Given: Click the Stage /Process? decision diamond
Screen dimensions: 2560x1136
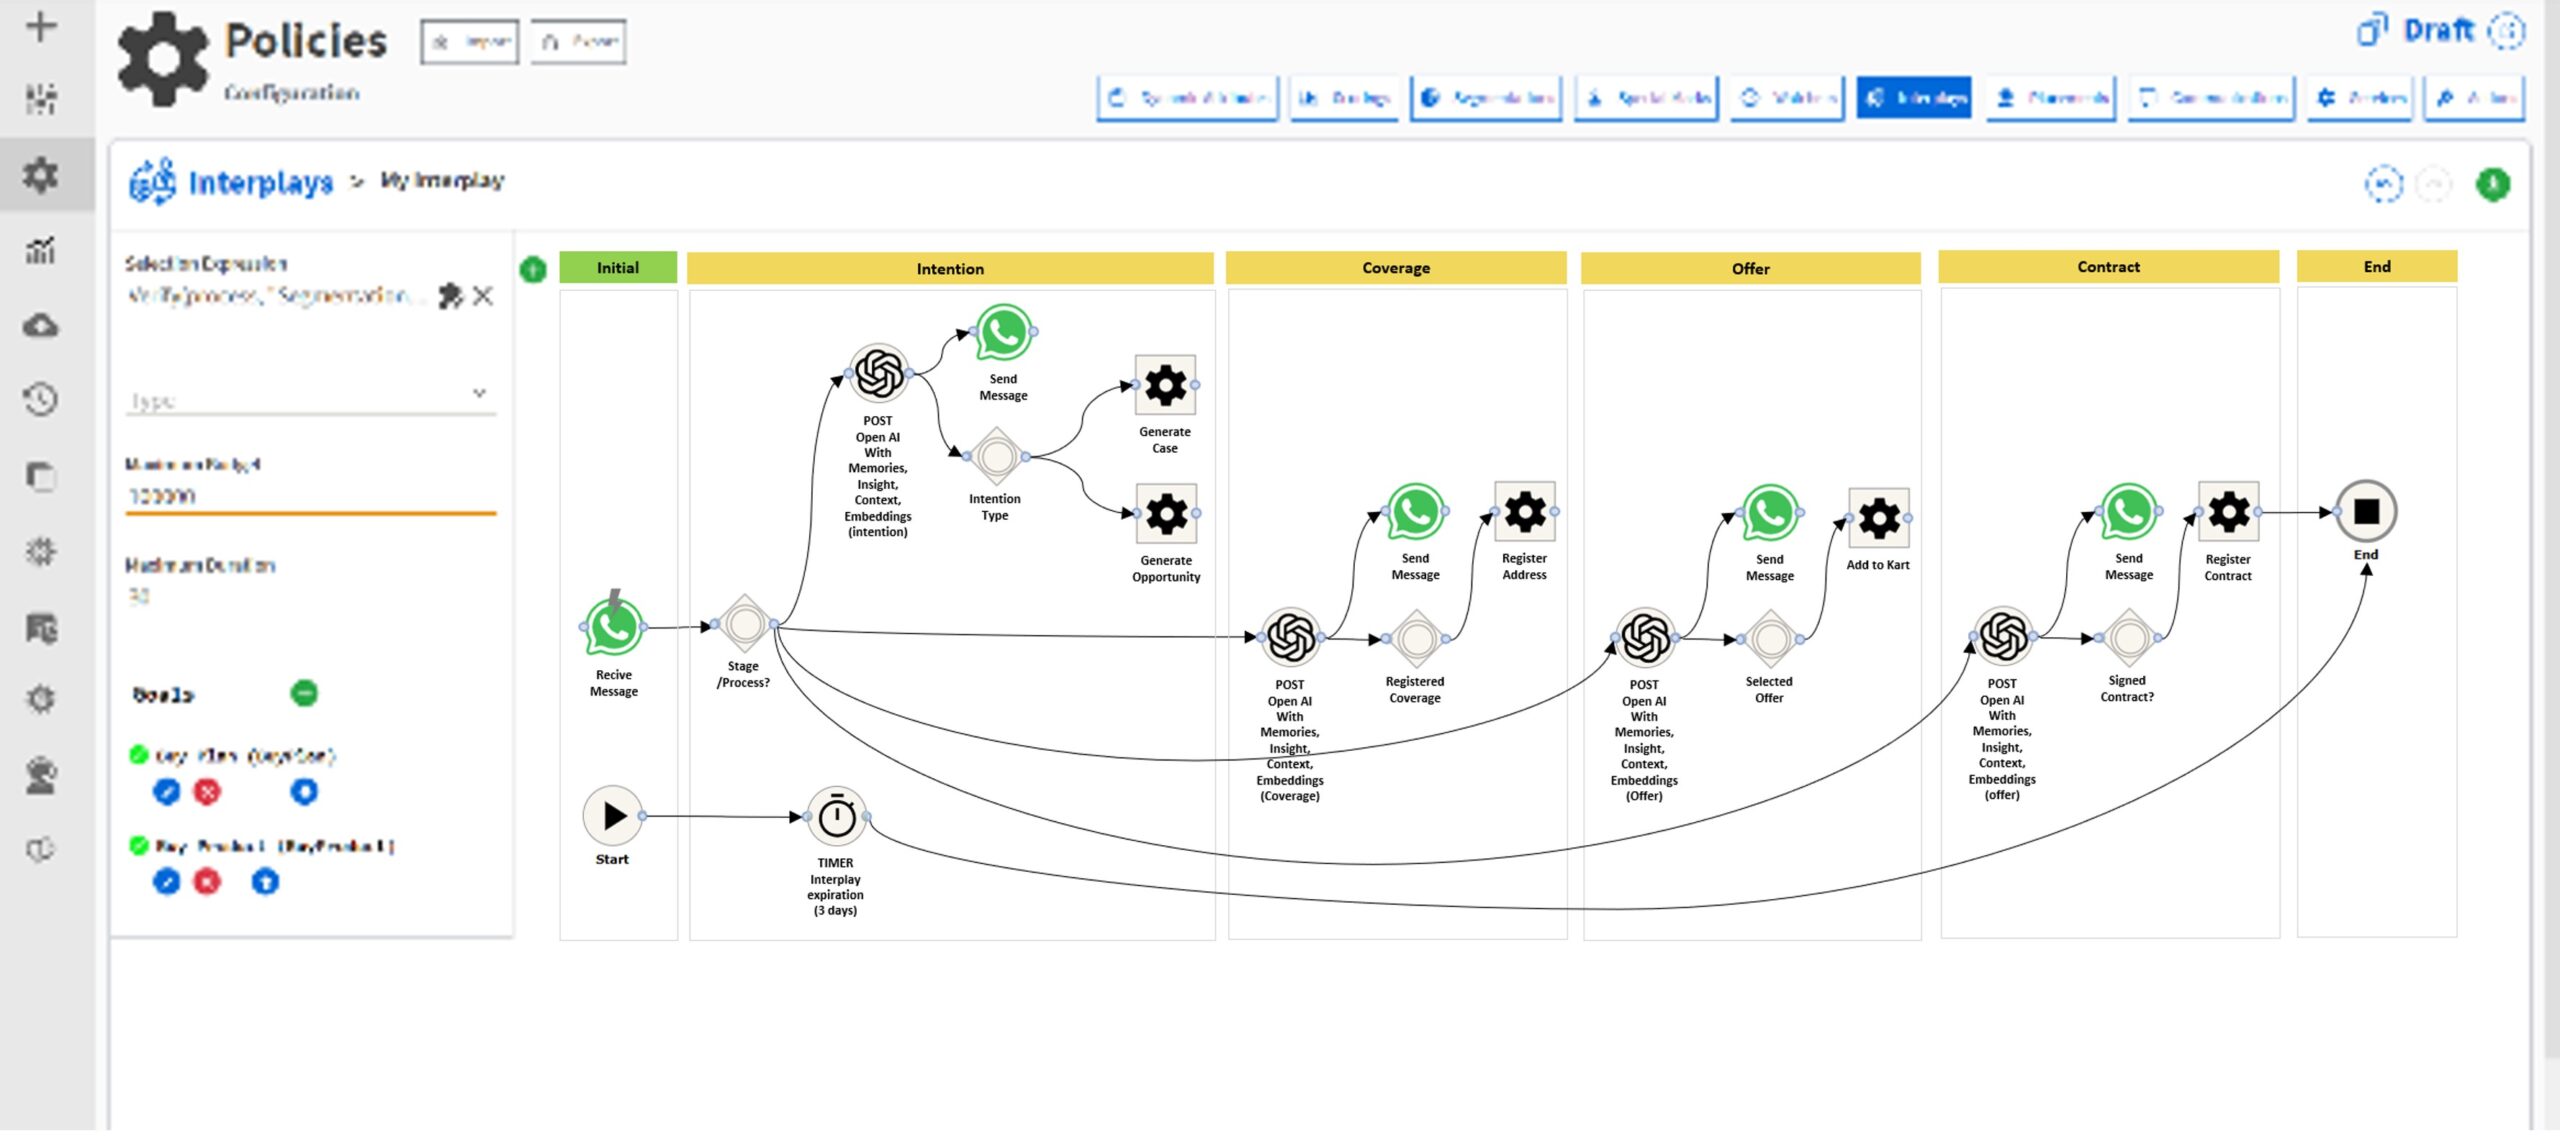Looking at the screenshot, I should click(x=744, y=625).
